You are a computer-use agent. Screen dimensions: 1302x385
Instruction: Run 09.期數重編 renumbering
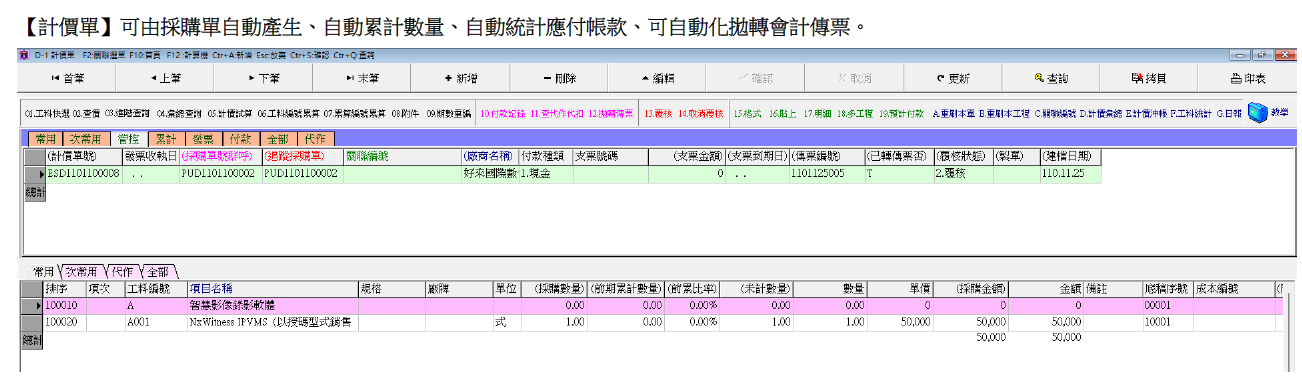[x=449, y=114]
